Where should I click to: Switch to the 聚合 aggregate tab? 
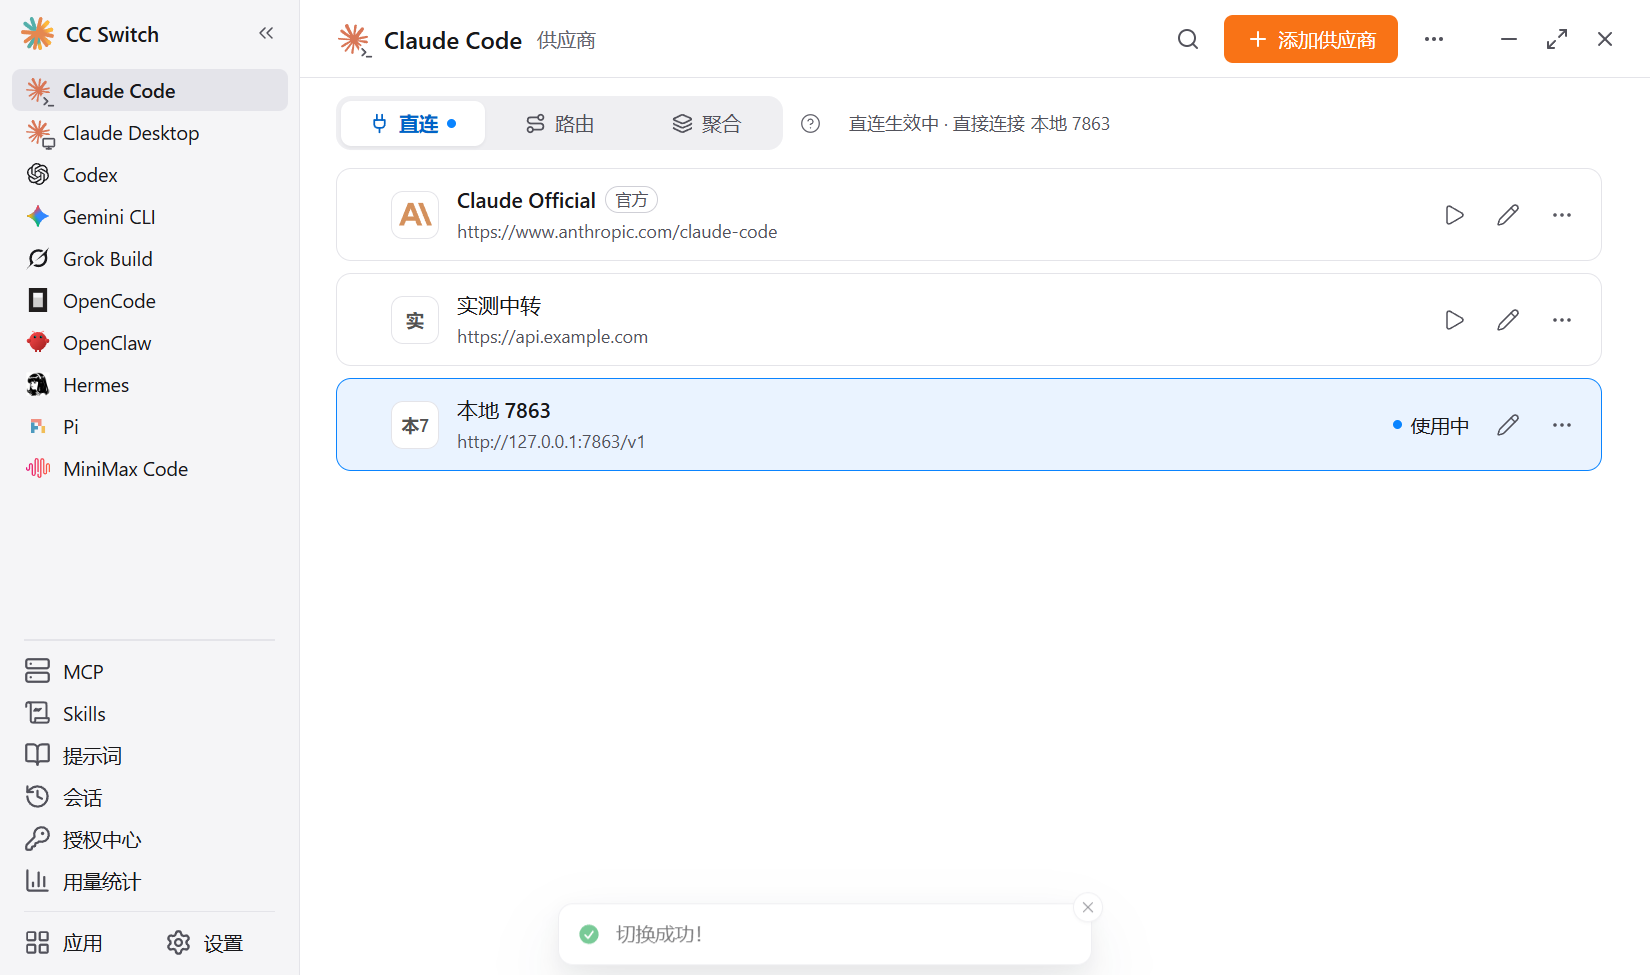707,124
